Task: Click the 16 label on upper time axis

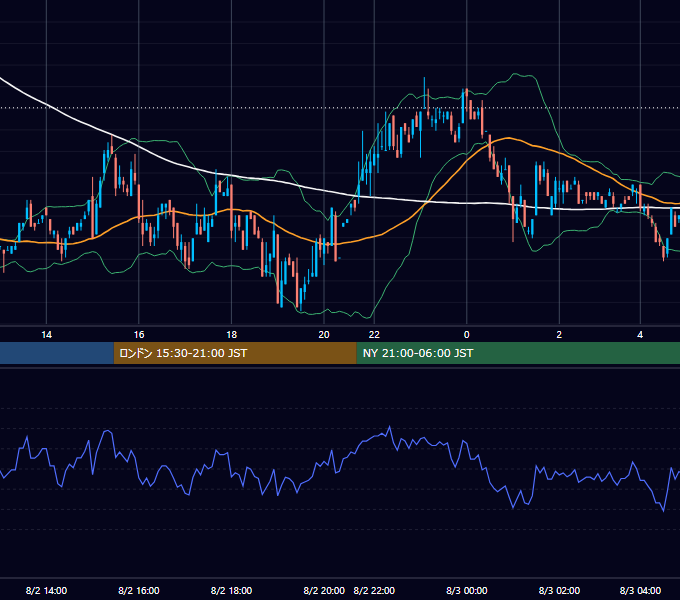Action: (x=139, y=335)
